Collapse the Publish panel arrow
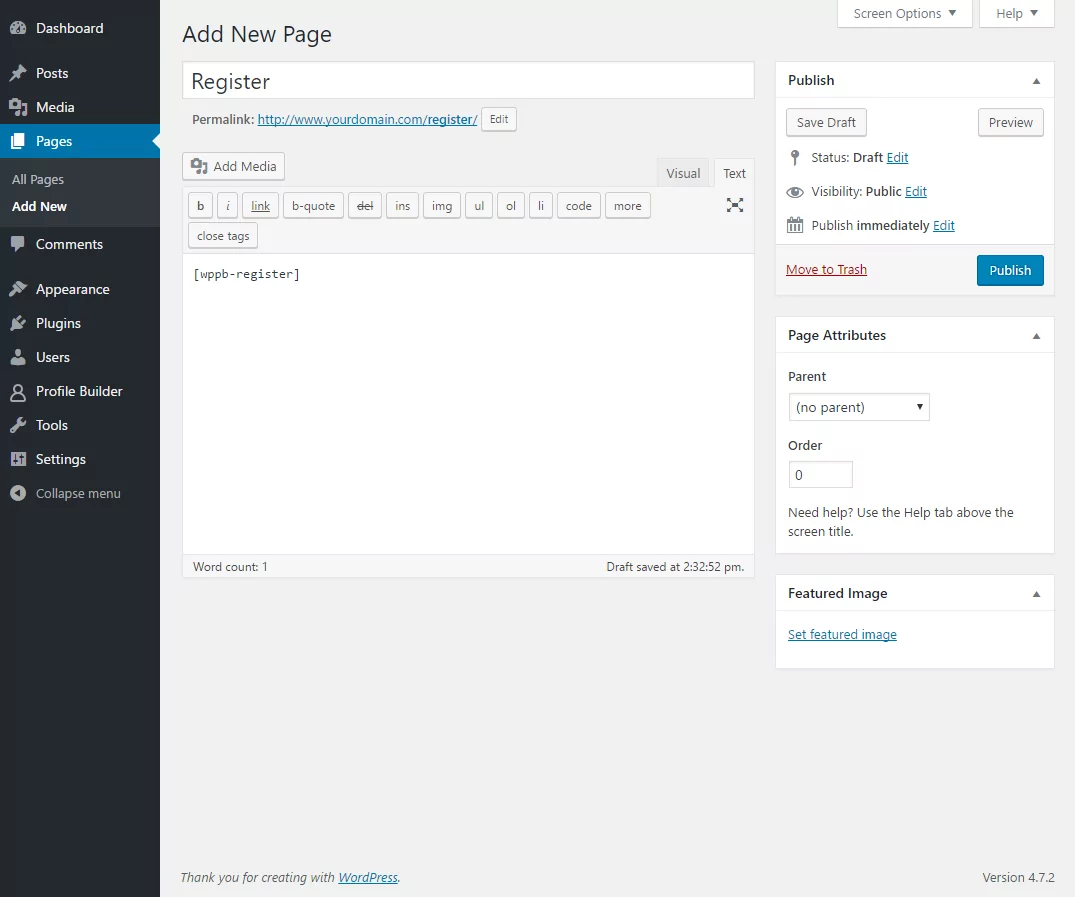 click(x=1036, y=81)
